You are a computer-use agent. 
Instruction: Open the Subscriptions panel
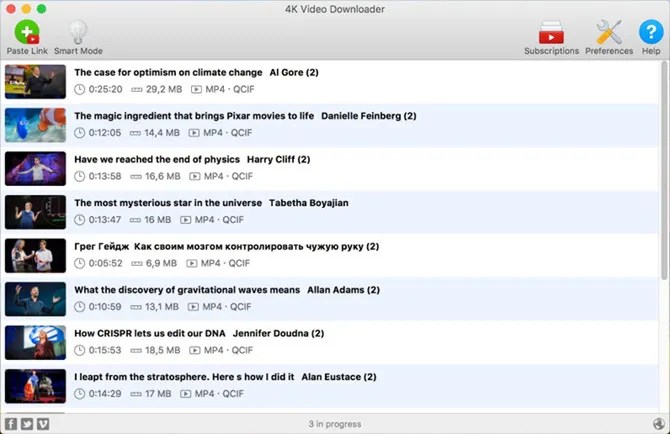click(551, 32)
